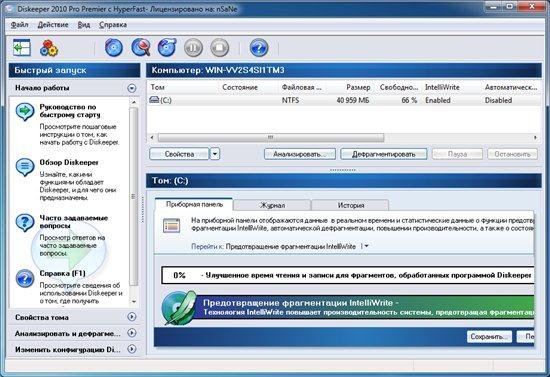Screen dimensions: 550x377
Task: Click the analyze volume magnifier icon
Action: click(x=141, y=48)
